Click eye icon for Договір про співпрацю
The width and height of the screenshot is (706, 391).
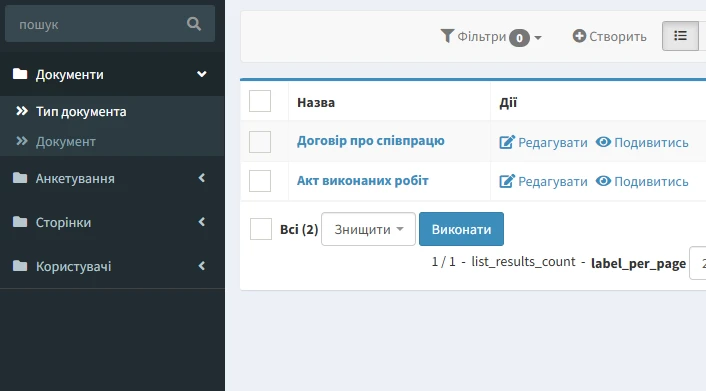tap(603, 142)
